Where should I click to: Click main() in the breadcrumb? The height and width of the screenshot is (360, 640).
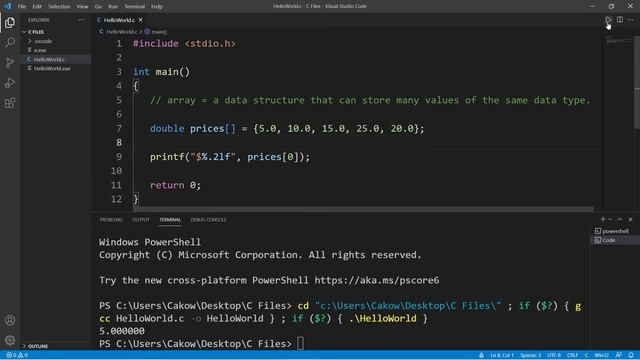pos(159,31)
